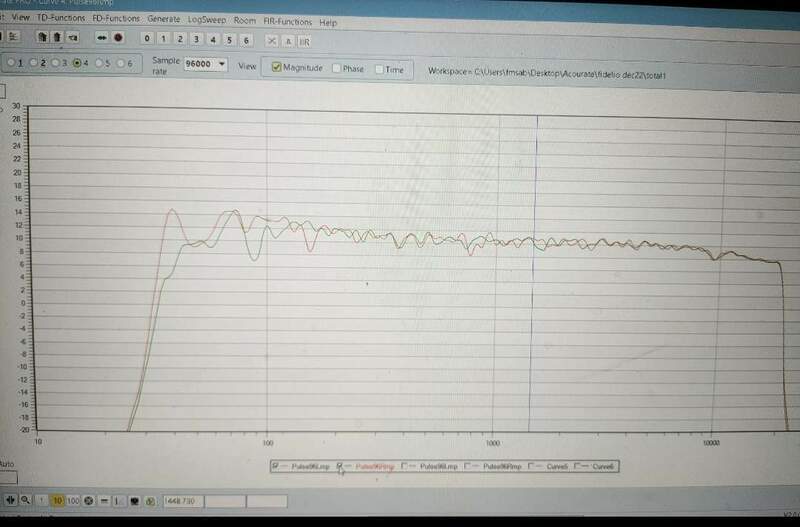The height and width of the screenshot is (527, 800).
Task: Enable the Phase view checkbox
Action: 337,69
